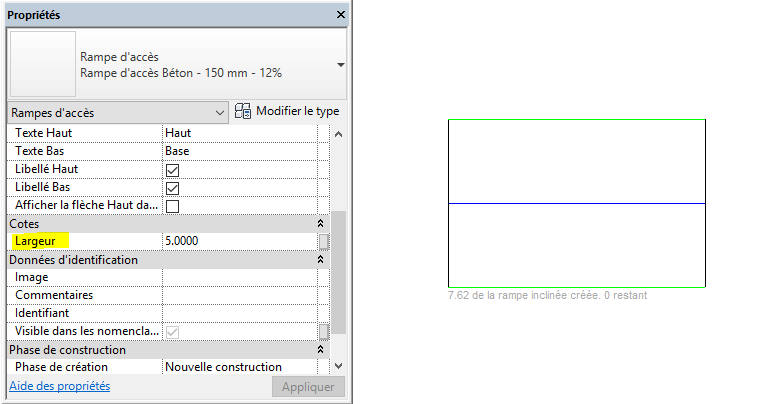Click Modifier le type button

(287, 111)
